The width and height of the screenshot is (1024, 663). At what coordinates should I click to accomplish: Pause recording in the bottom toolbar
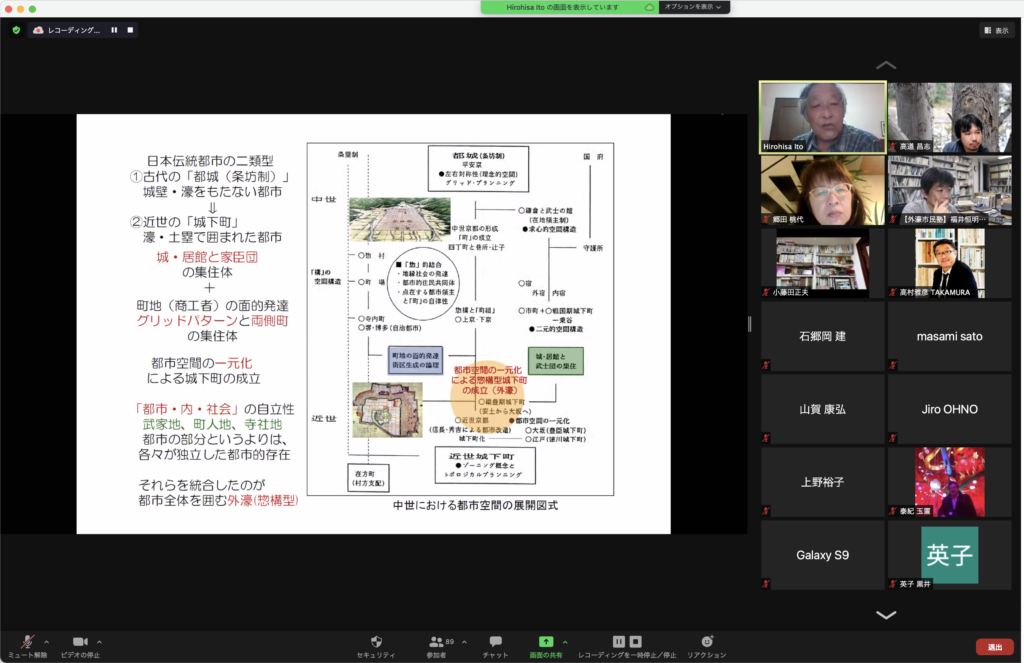click(x=619, y=641)
